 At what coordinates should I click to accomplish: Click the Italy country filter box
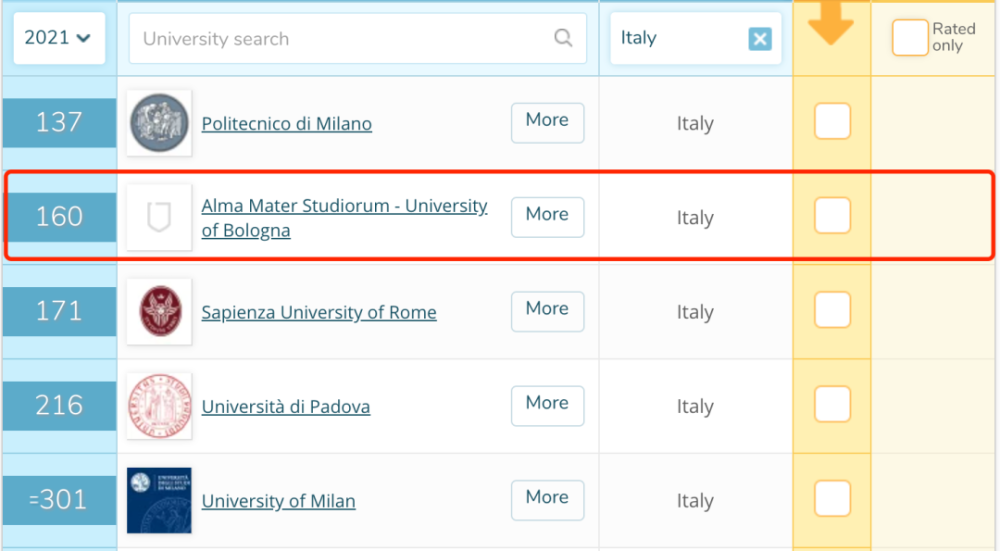695,38
